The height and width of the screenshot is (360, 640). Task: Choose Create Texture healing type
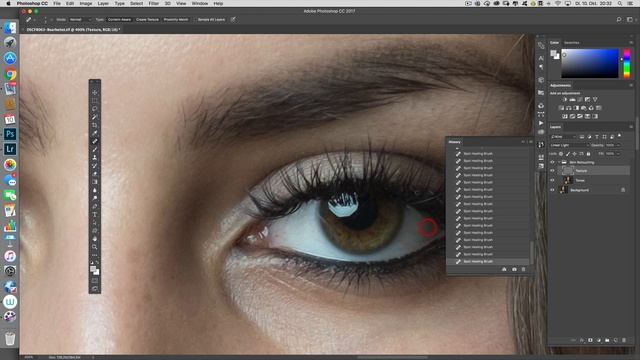point(147,20)
